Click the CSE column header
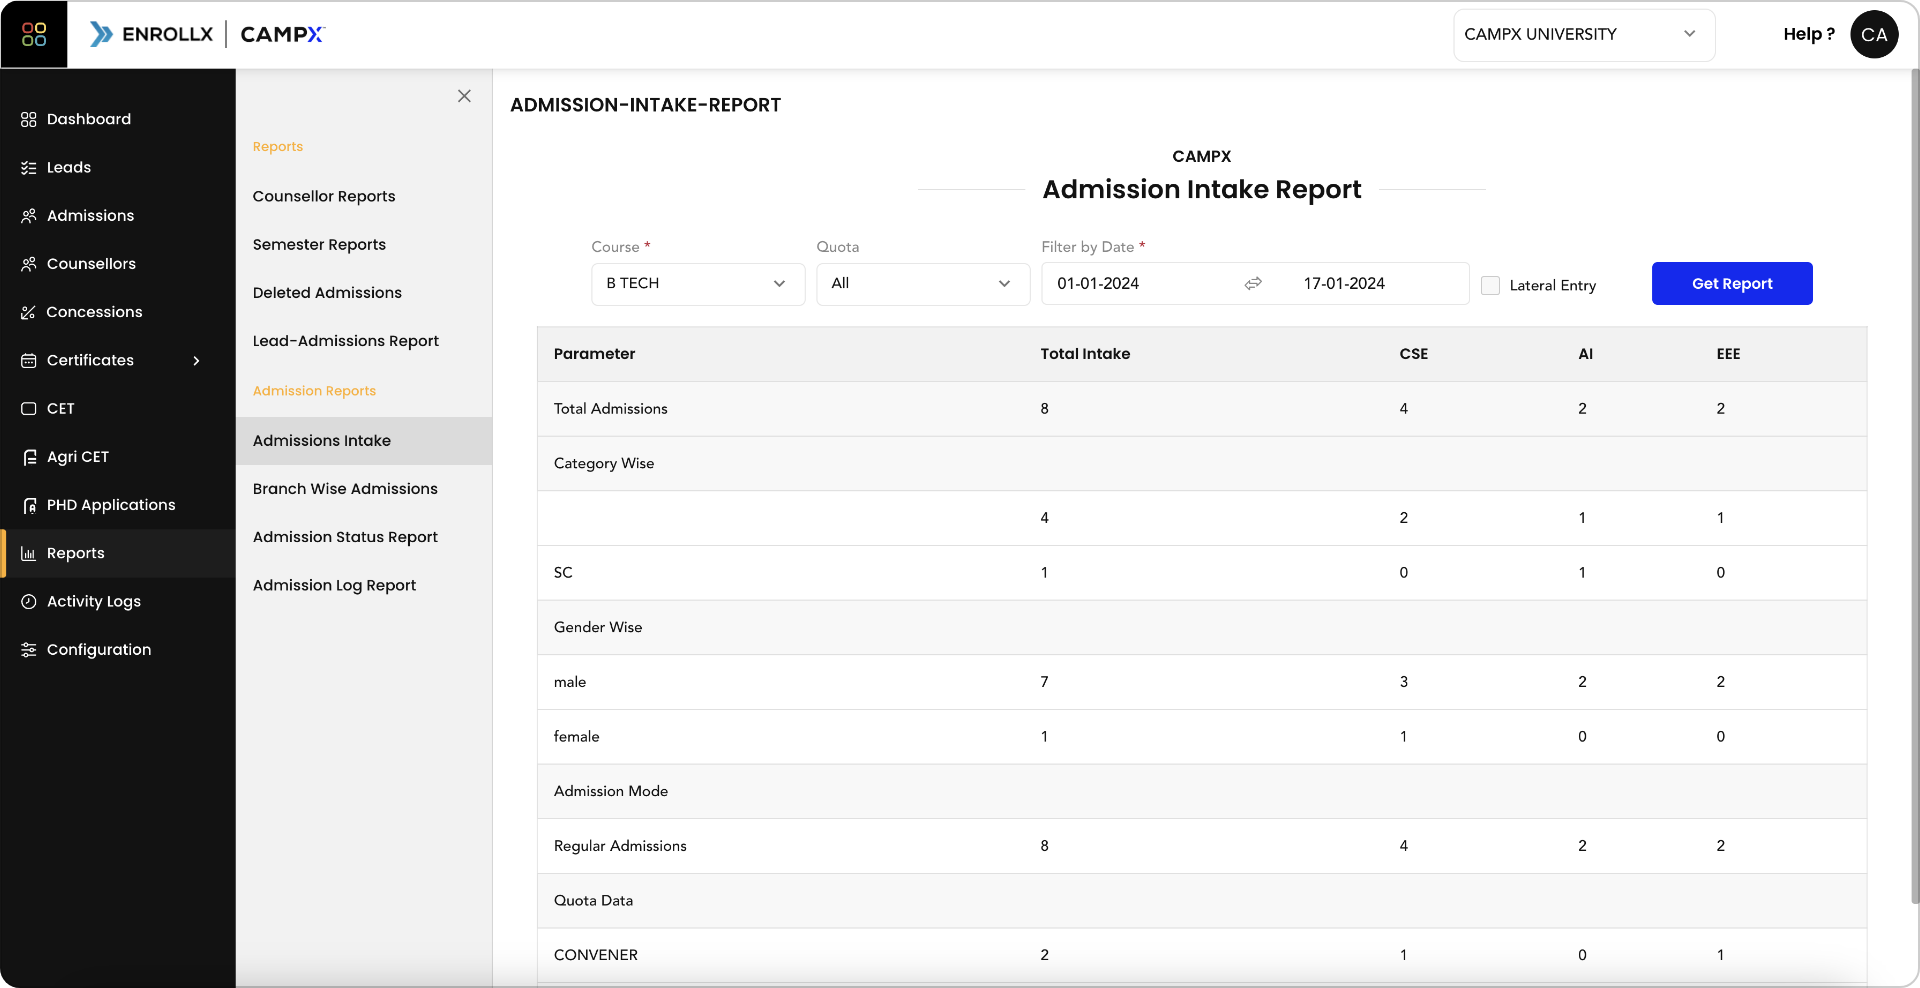 [1413, 354]
